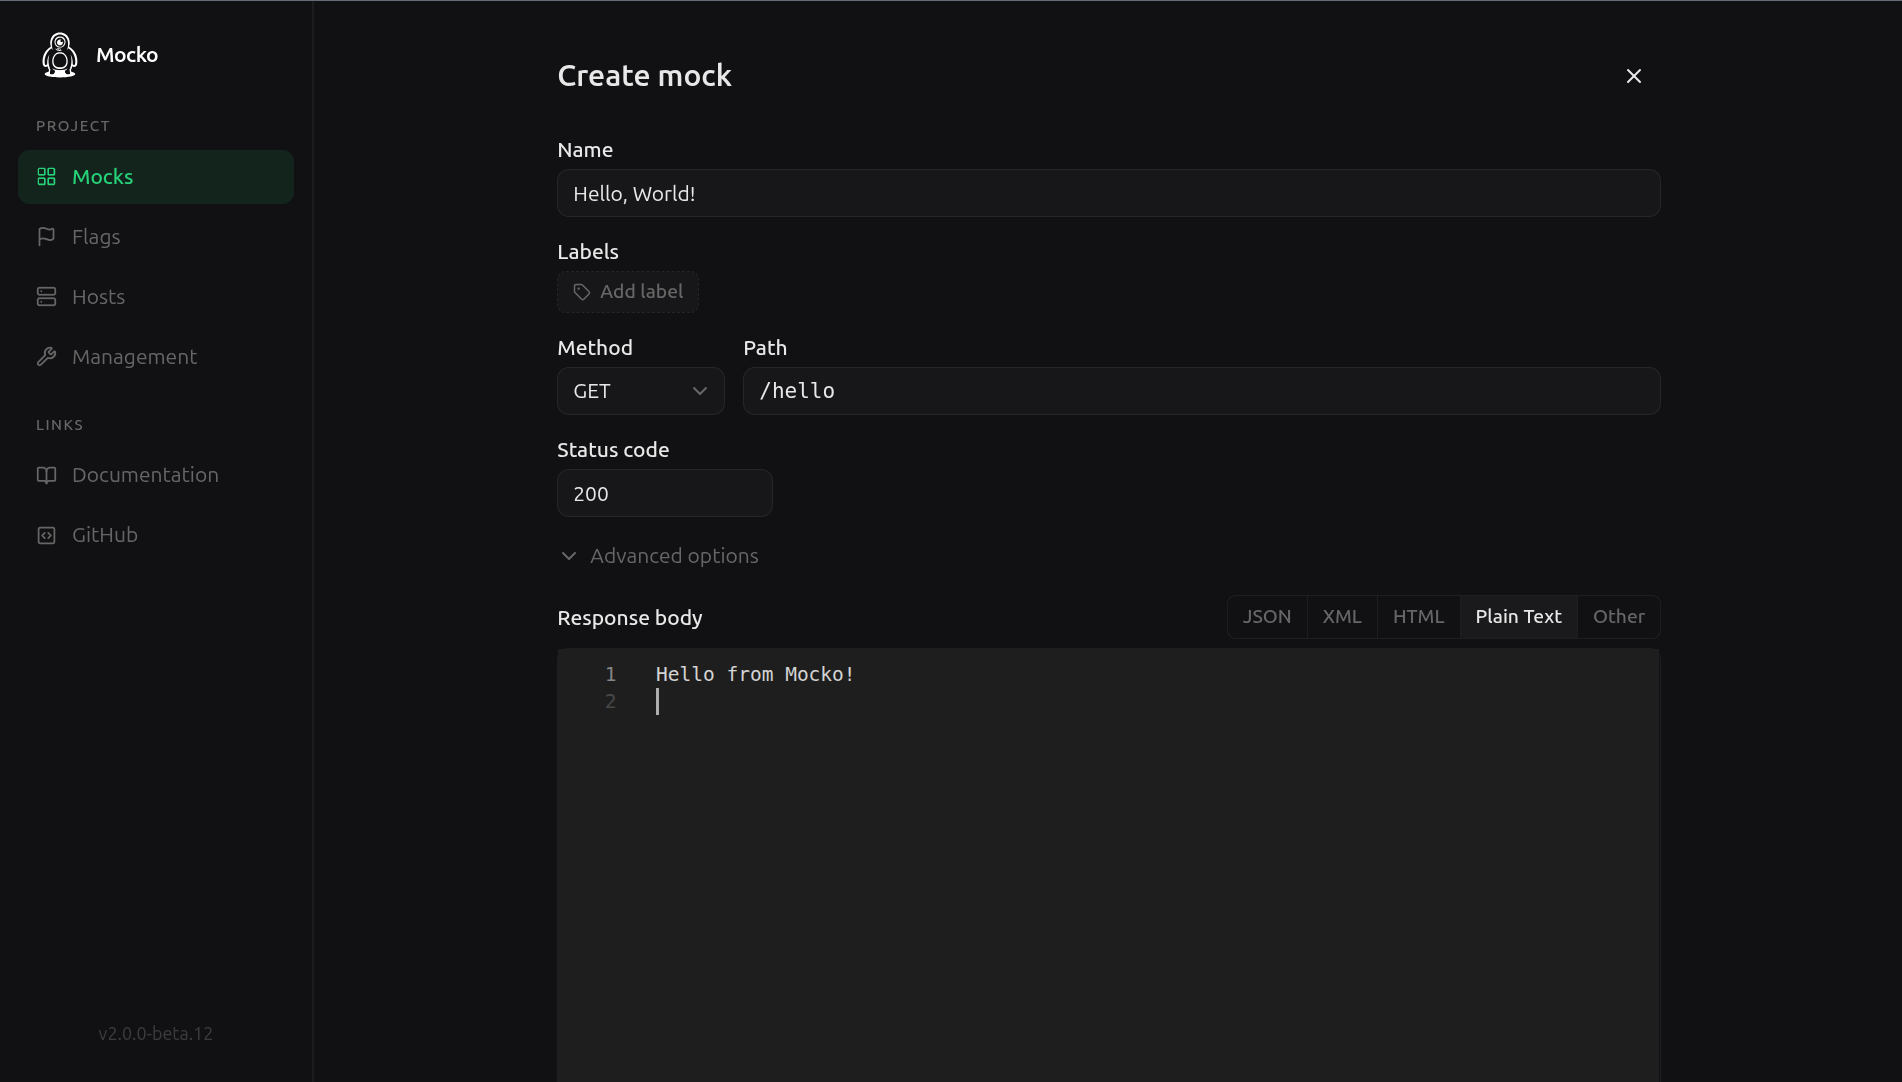Click the Flags flag icon
This screenshot has width=1902, height=1082.
[46, 237]
